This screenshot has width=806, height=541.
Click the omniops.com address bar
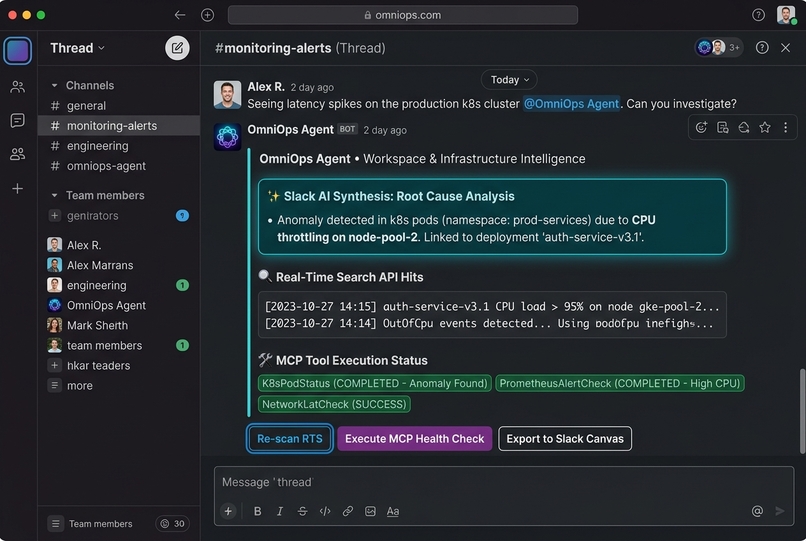[402, 15]
